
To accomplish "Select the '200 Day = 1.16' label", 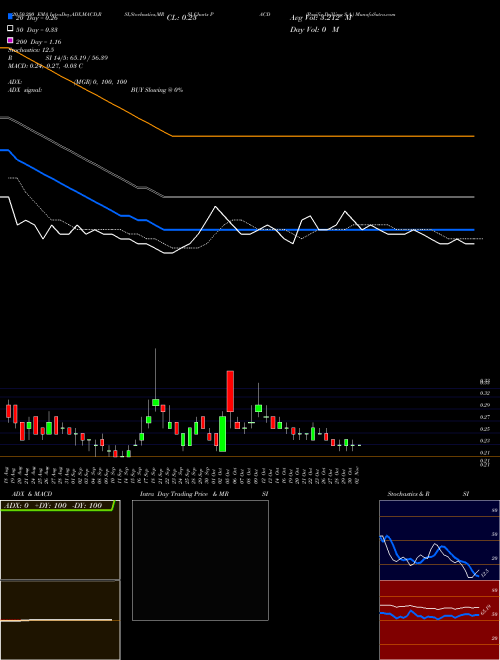I will 38,42.
